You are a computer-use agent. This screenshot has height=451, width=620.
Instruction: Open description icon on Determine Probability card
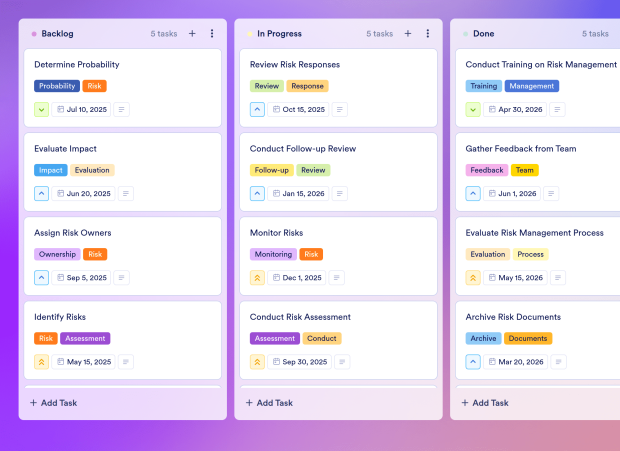coord(121,109)
